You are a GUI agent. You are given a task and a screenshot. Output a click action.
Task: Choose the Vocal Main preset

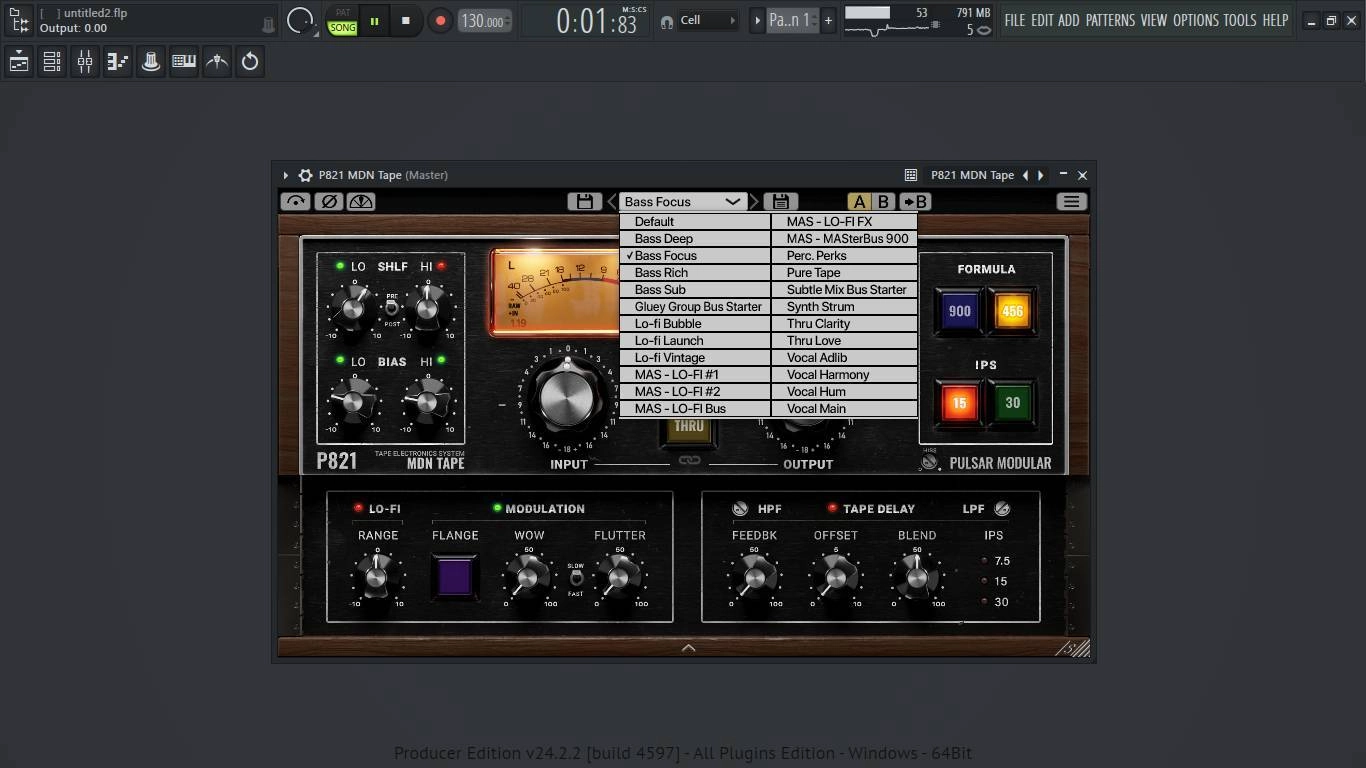[845, 409]
